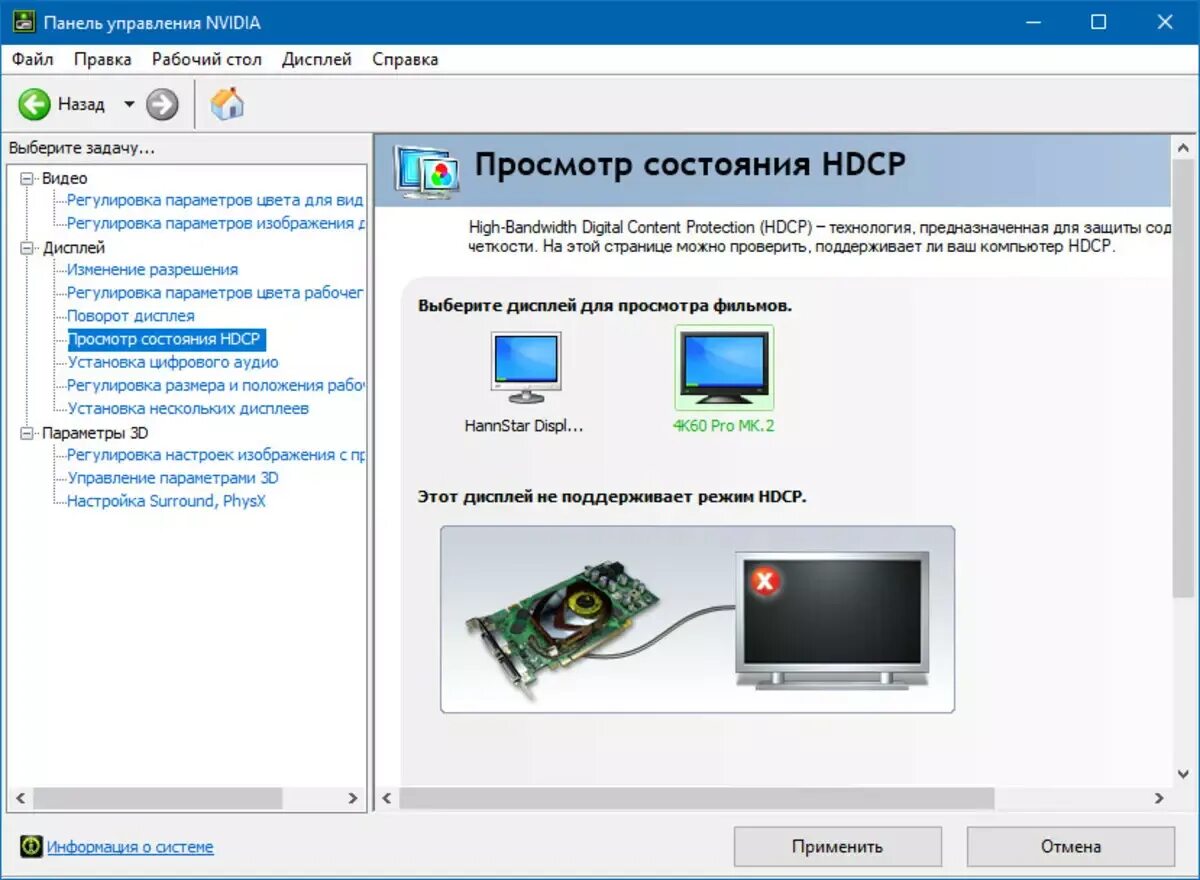Click the main panel horizontal scrollbar thumb
Viewport: 1200px width, 880px height.
click(697, 798)
